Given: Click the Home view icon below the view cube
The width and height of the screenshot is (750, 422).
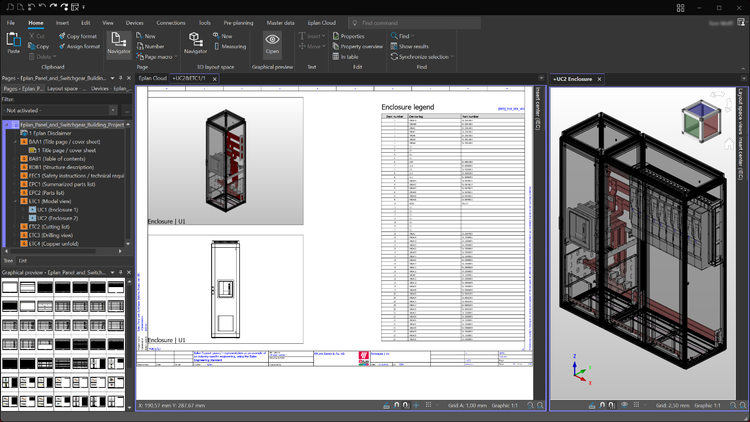Looking at the screenshot, I should pyautogui.click(x=728, y=144).
